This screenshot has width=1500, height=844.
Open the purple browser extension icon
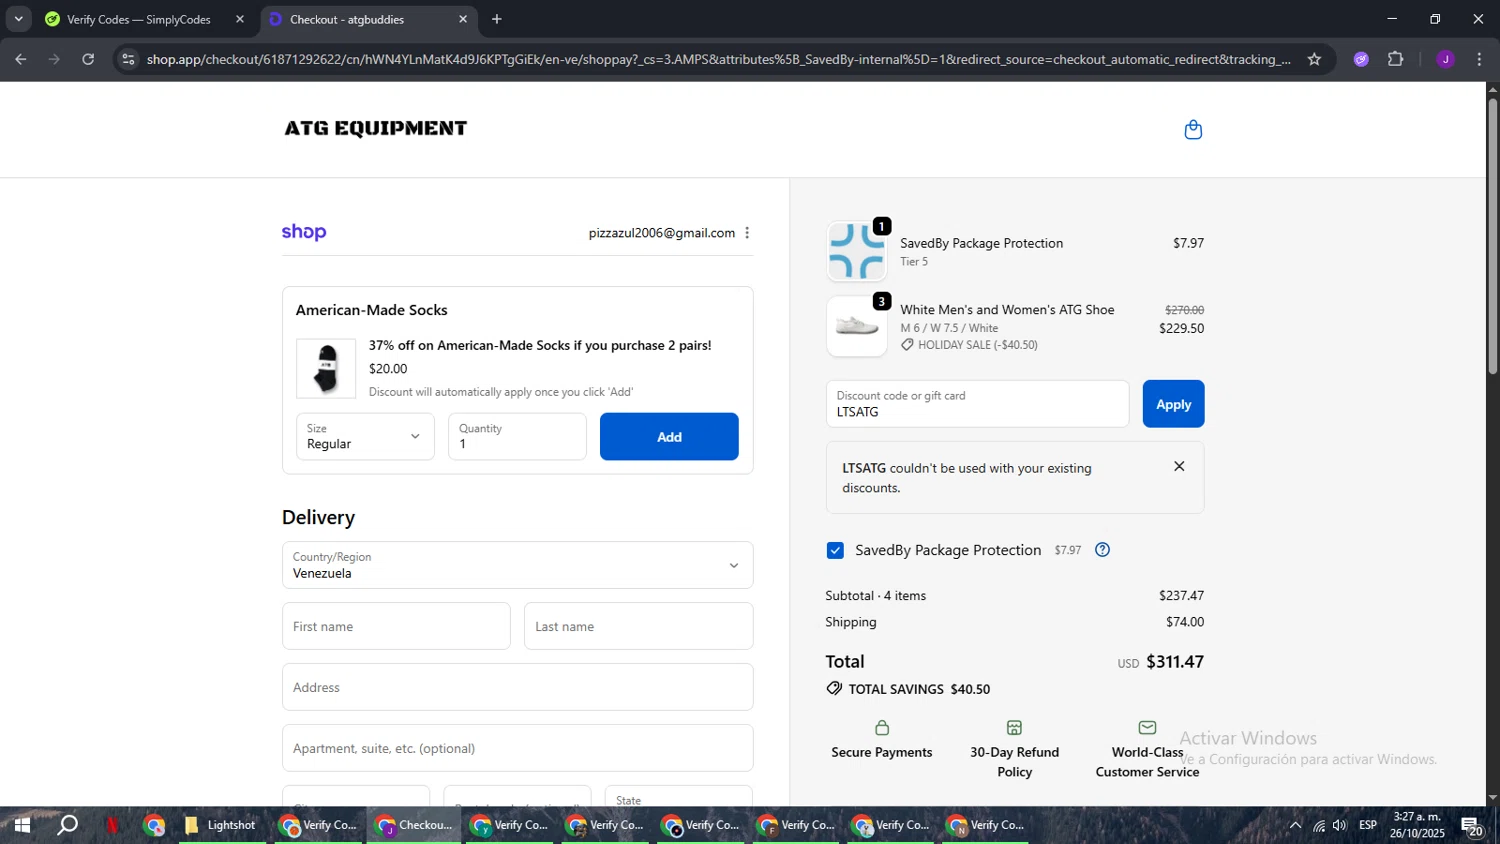pos(1361,60)
